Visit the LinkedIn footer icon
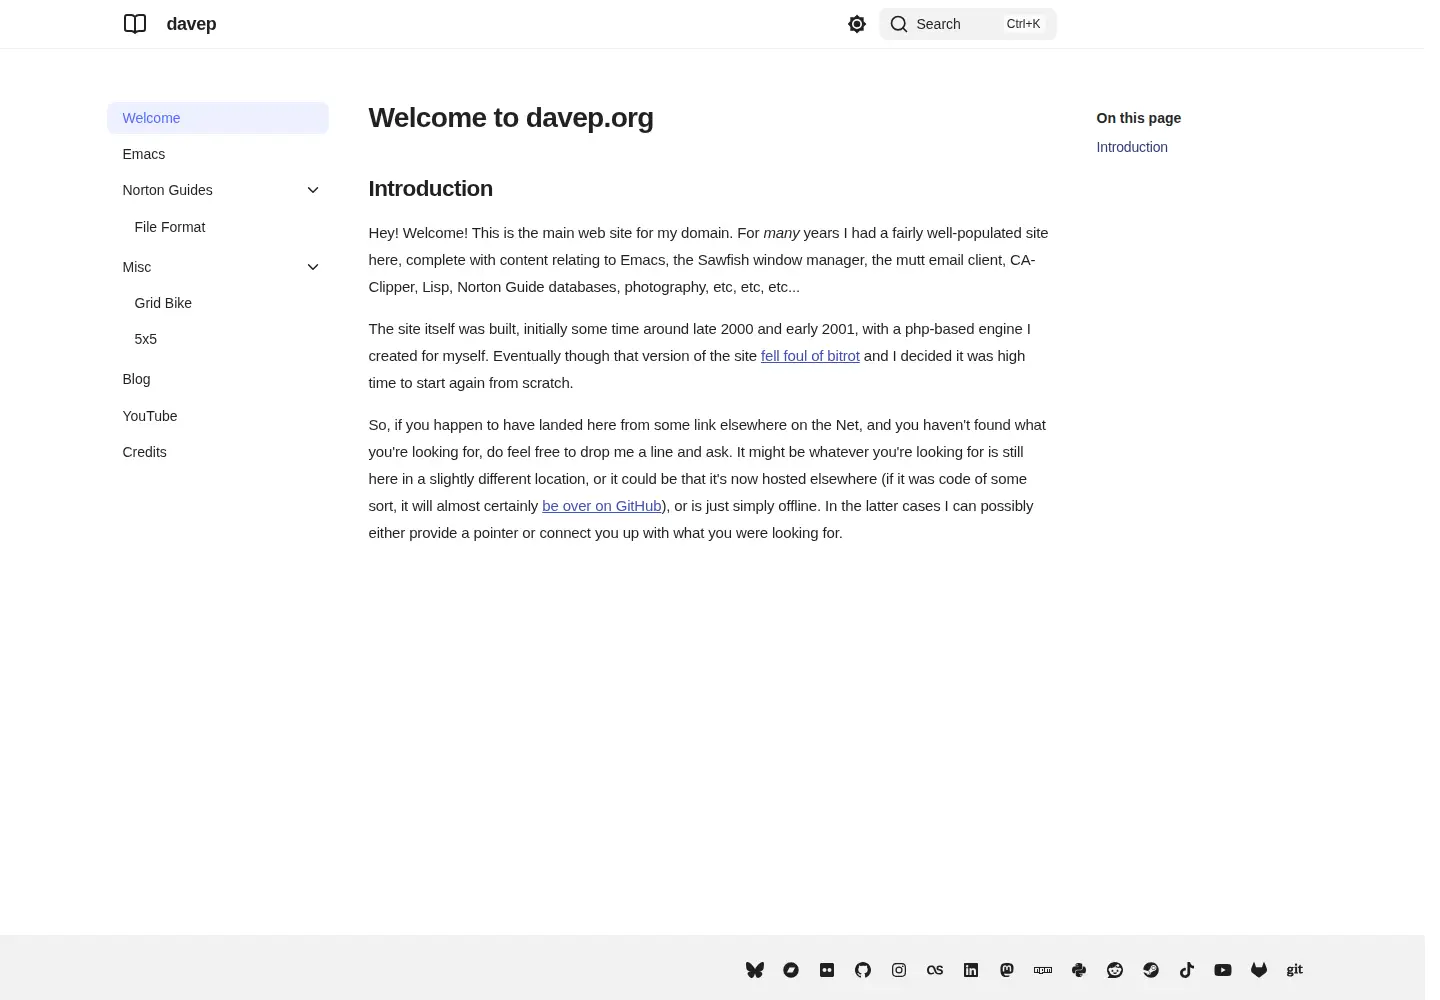This screenshot has width=1440, height=1000. (x=971, y=970)
